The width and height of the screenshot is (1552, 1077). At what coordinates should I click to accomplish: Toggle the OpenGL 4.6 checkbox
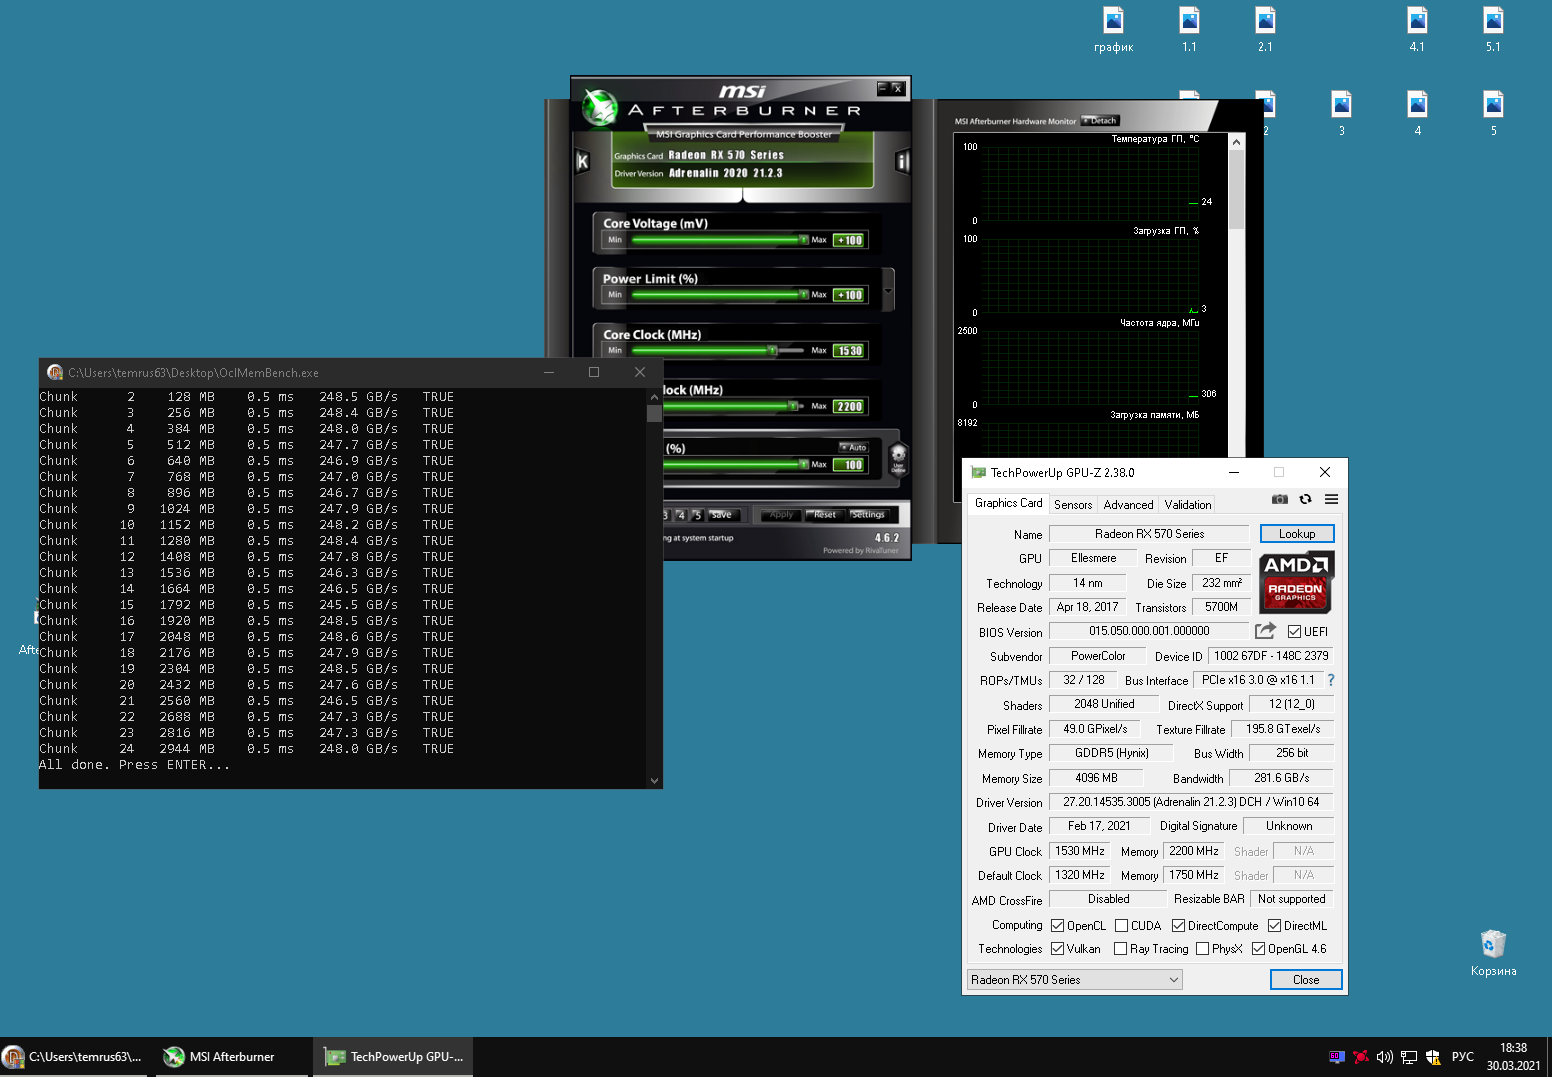[1258, 949]
